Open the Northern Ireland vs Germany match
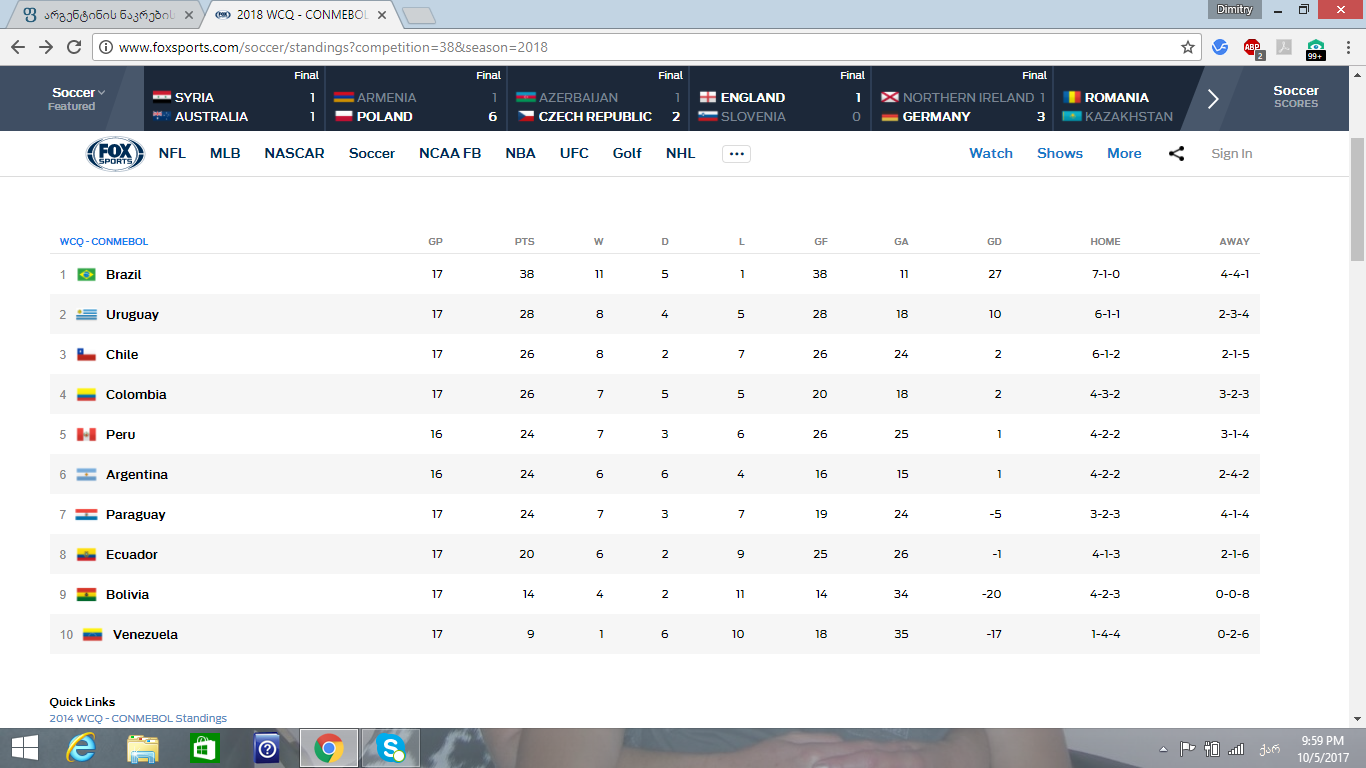Image resolution: width=1366 pixels, height=768 pixels. click(961, 98)
